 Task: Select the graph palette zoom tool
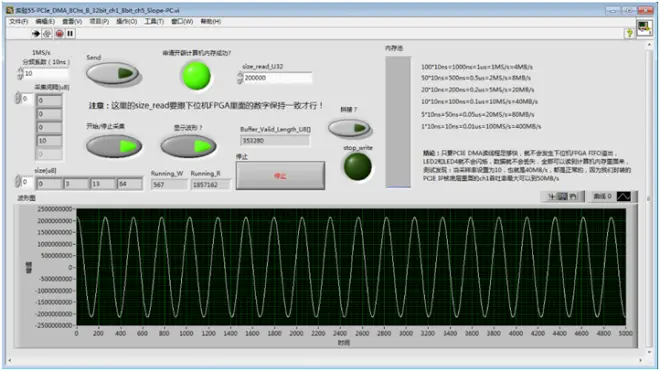click(x=563, y=196)
